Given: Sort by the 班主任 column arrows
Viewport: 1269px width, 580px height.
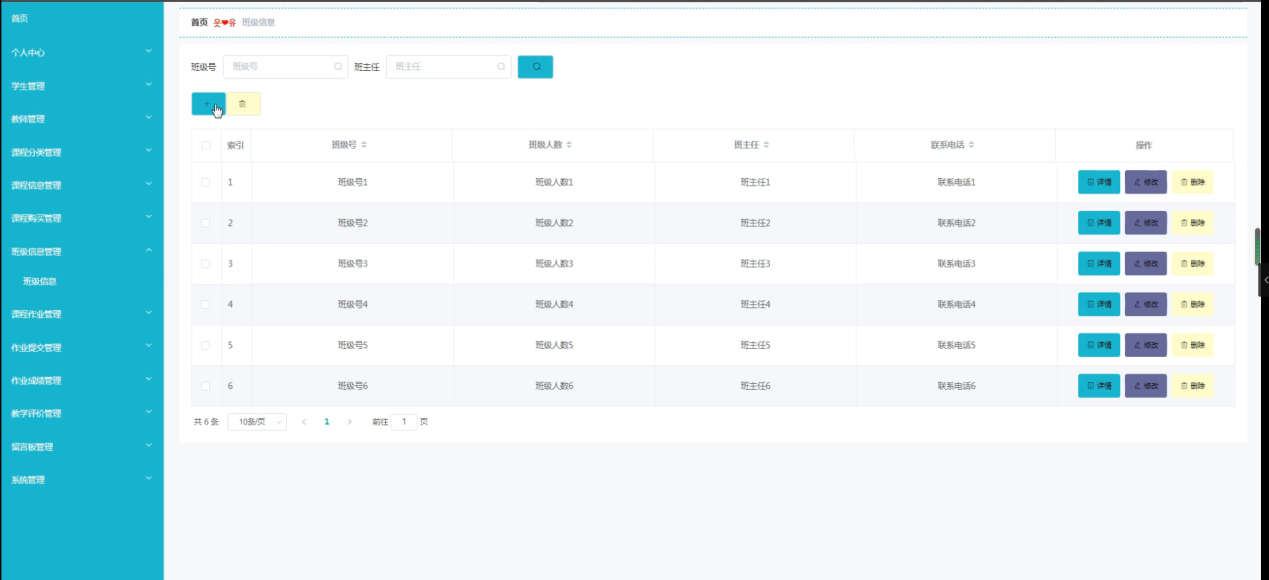Looking at the screenshot, I should click(766, 145).
